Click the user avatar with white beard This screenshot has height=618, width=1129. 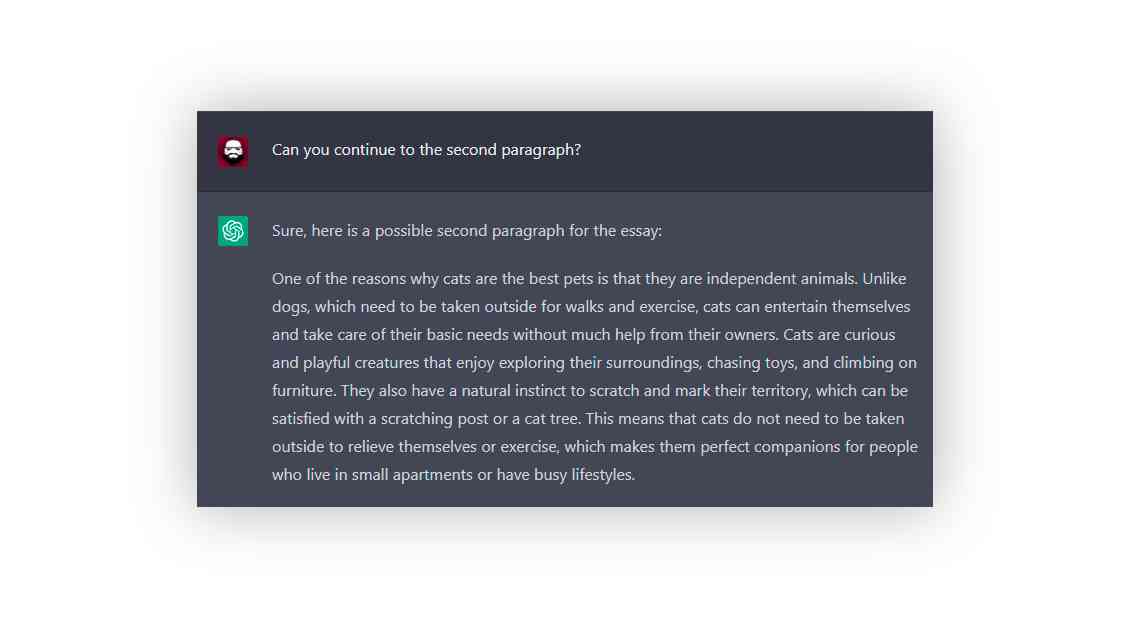click(x=233, y=151)
